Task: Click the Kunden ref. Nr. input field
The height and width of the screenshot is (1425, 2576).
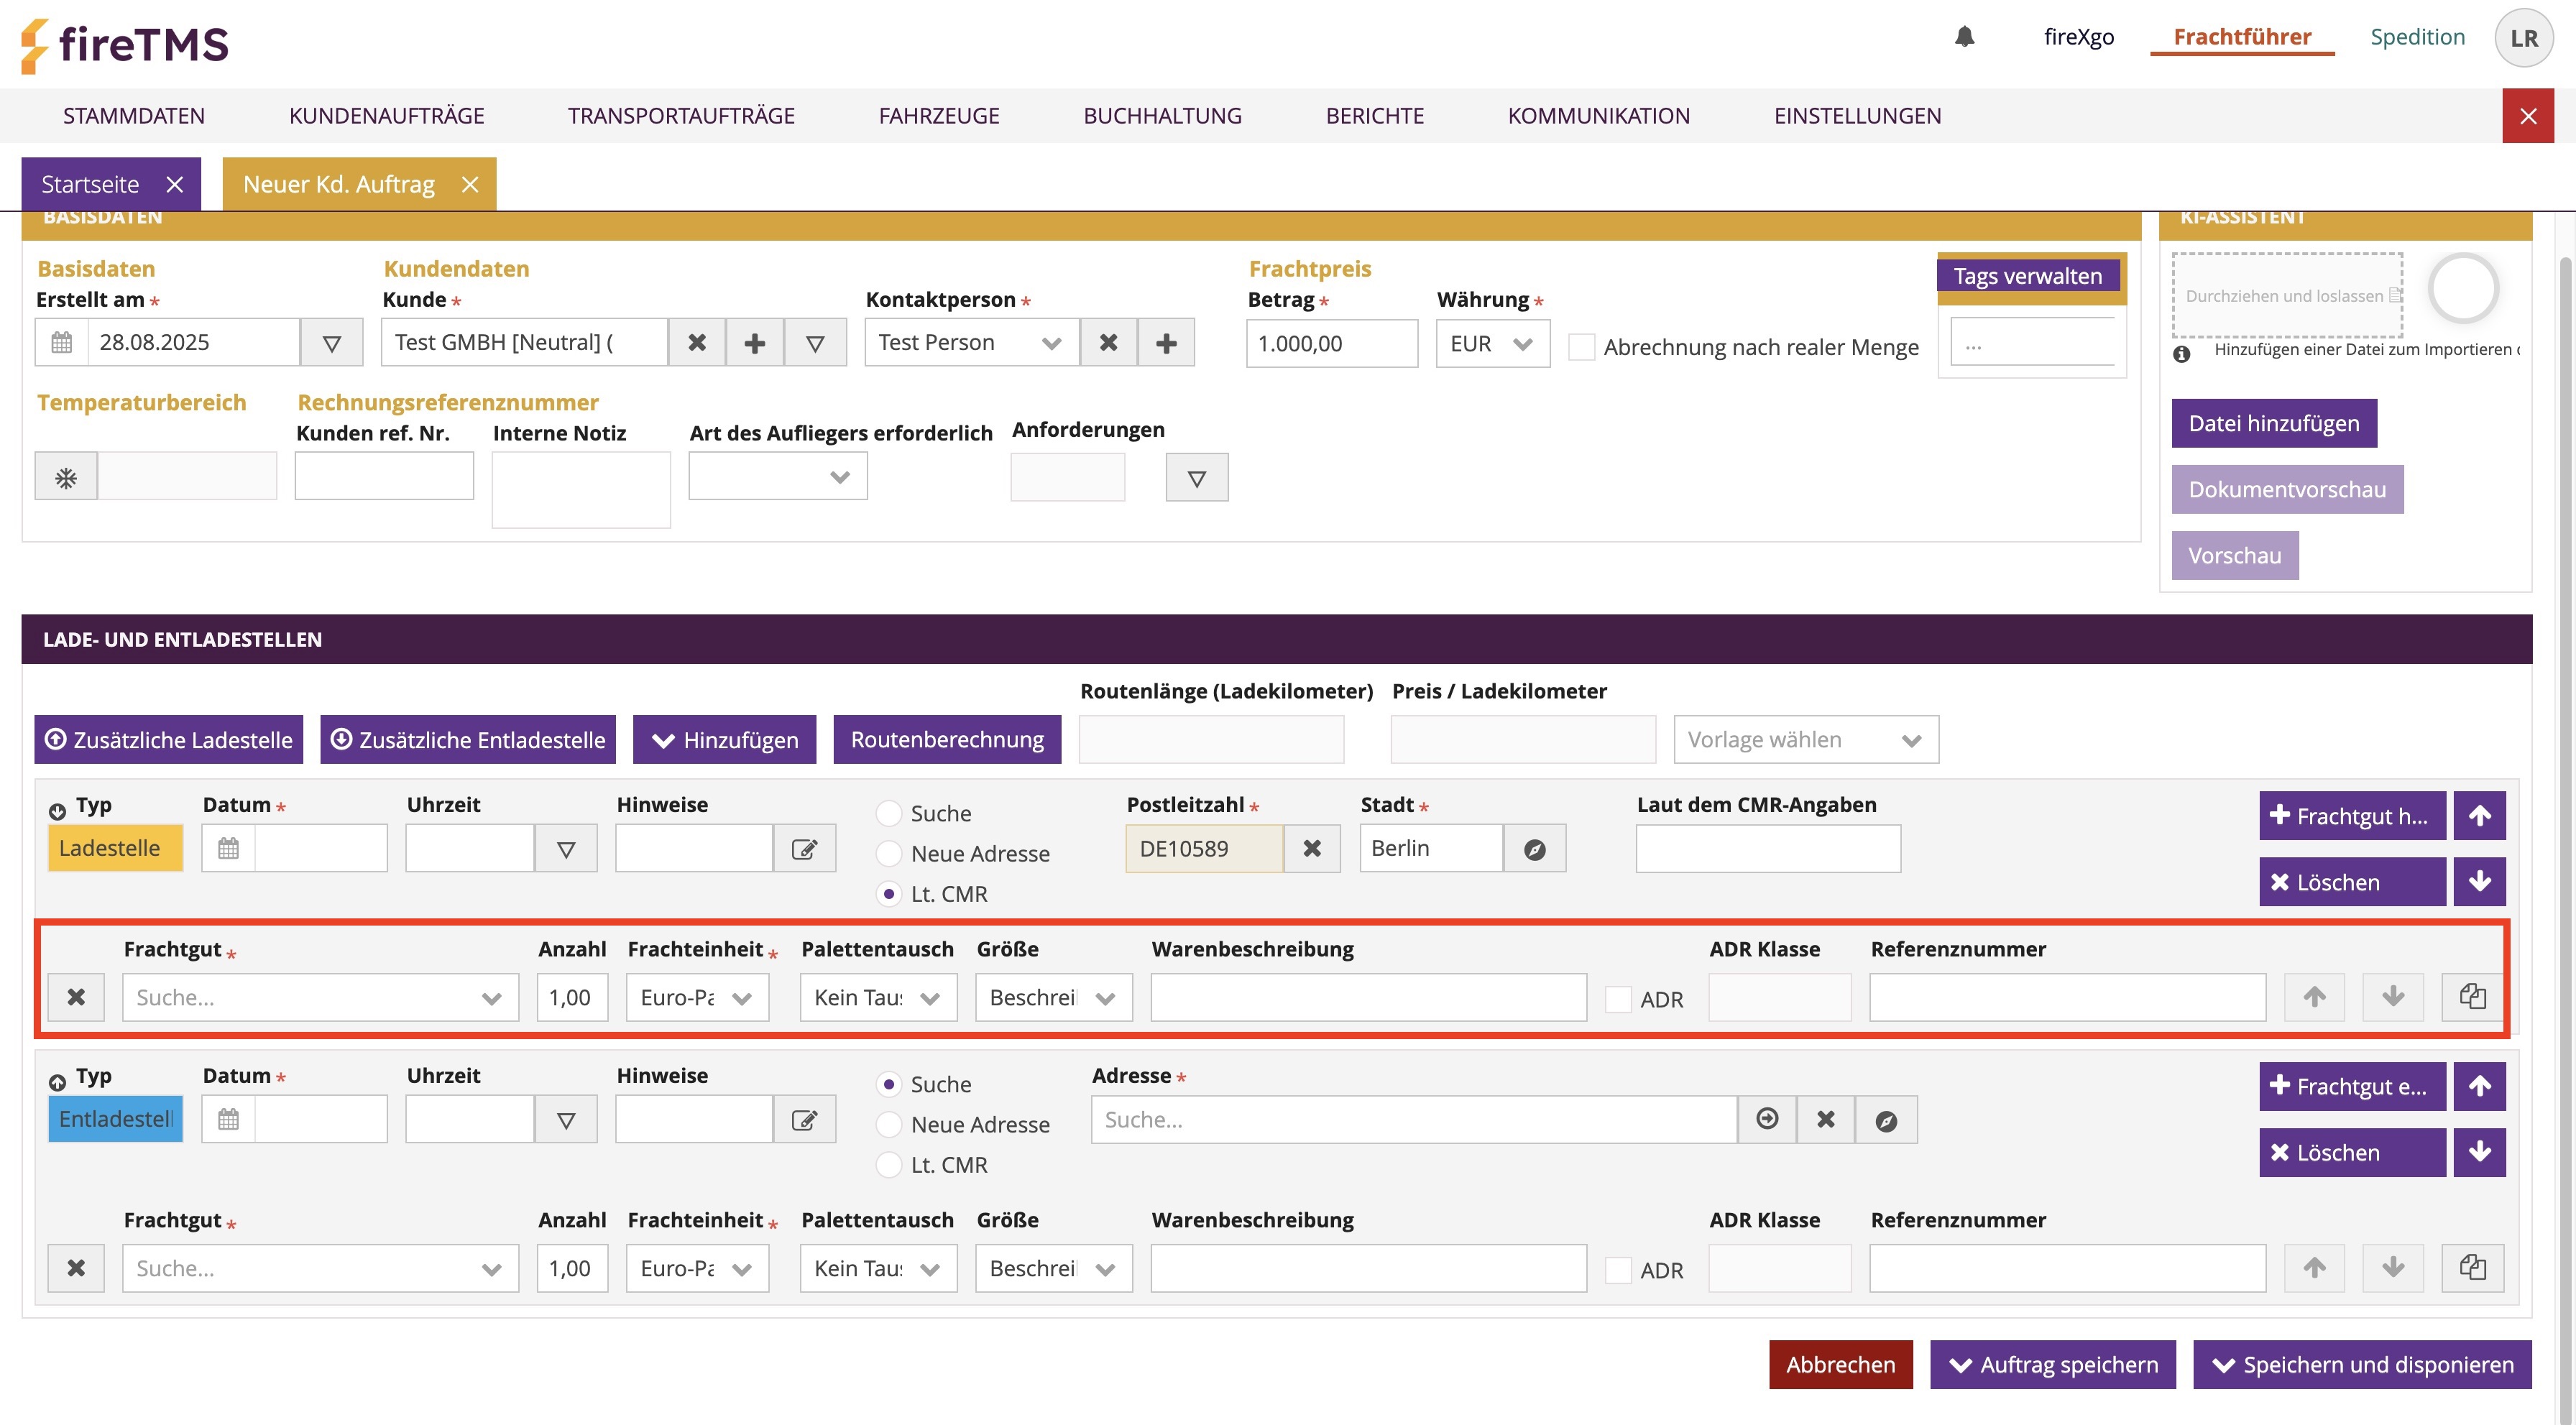Action: [384, 476]
